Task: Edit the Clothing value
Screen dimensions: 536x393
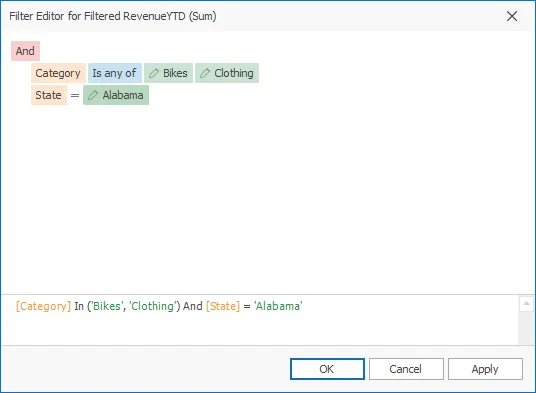Action: coord(227,73)
